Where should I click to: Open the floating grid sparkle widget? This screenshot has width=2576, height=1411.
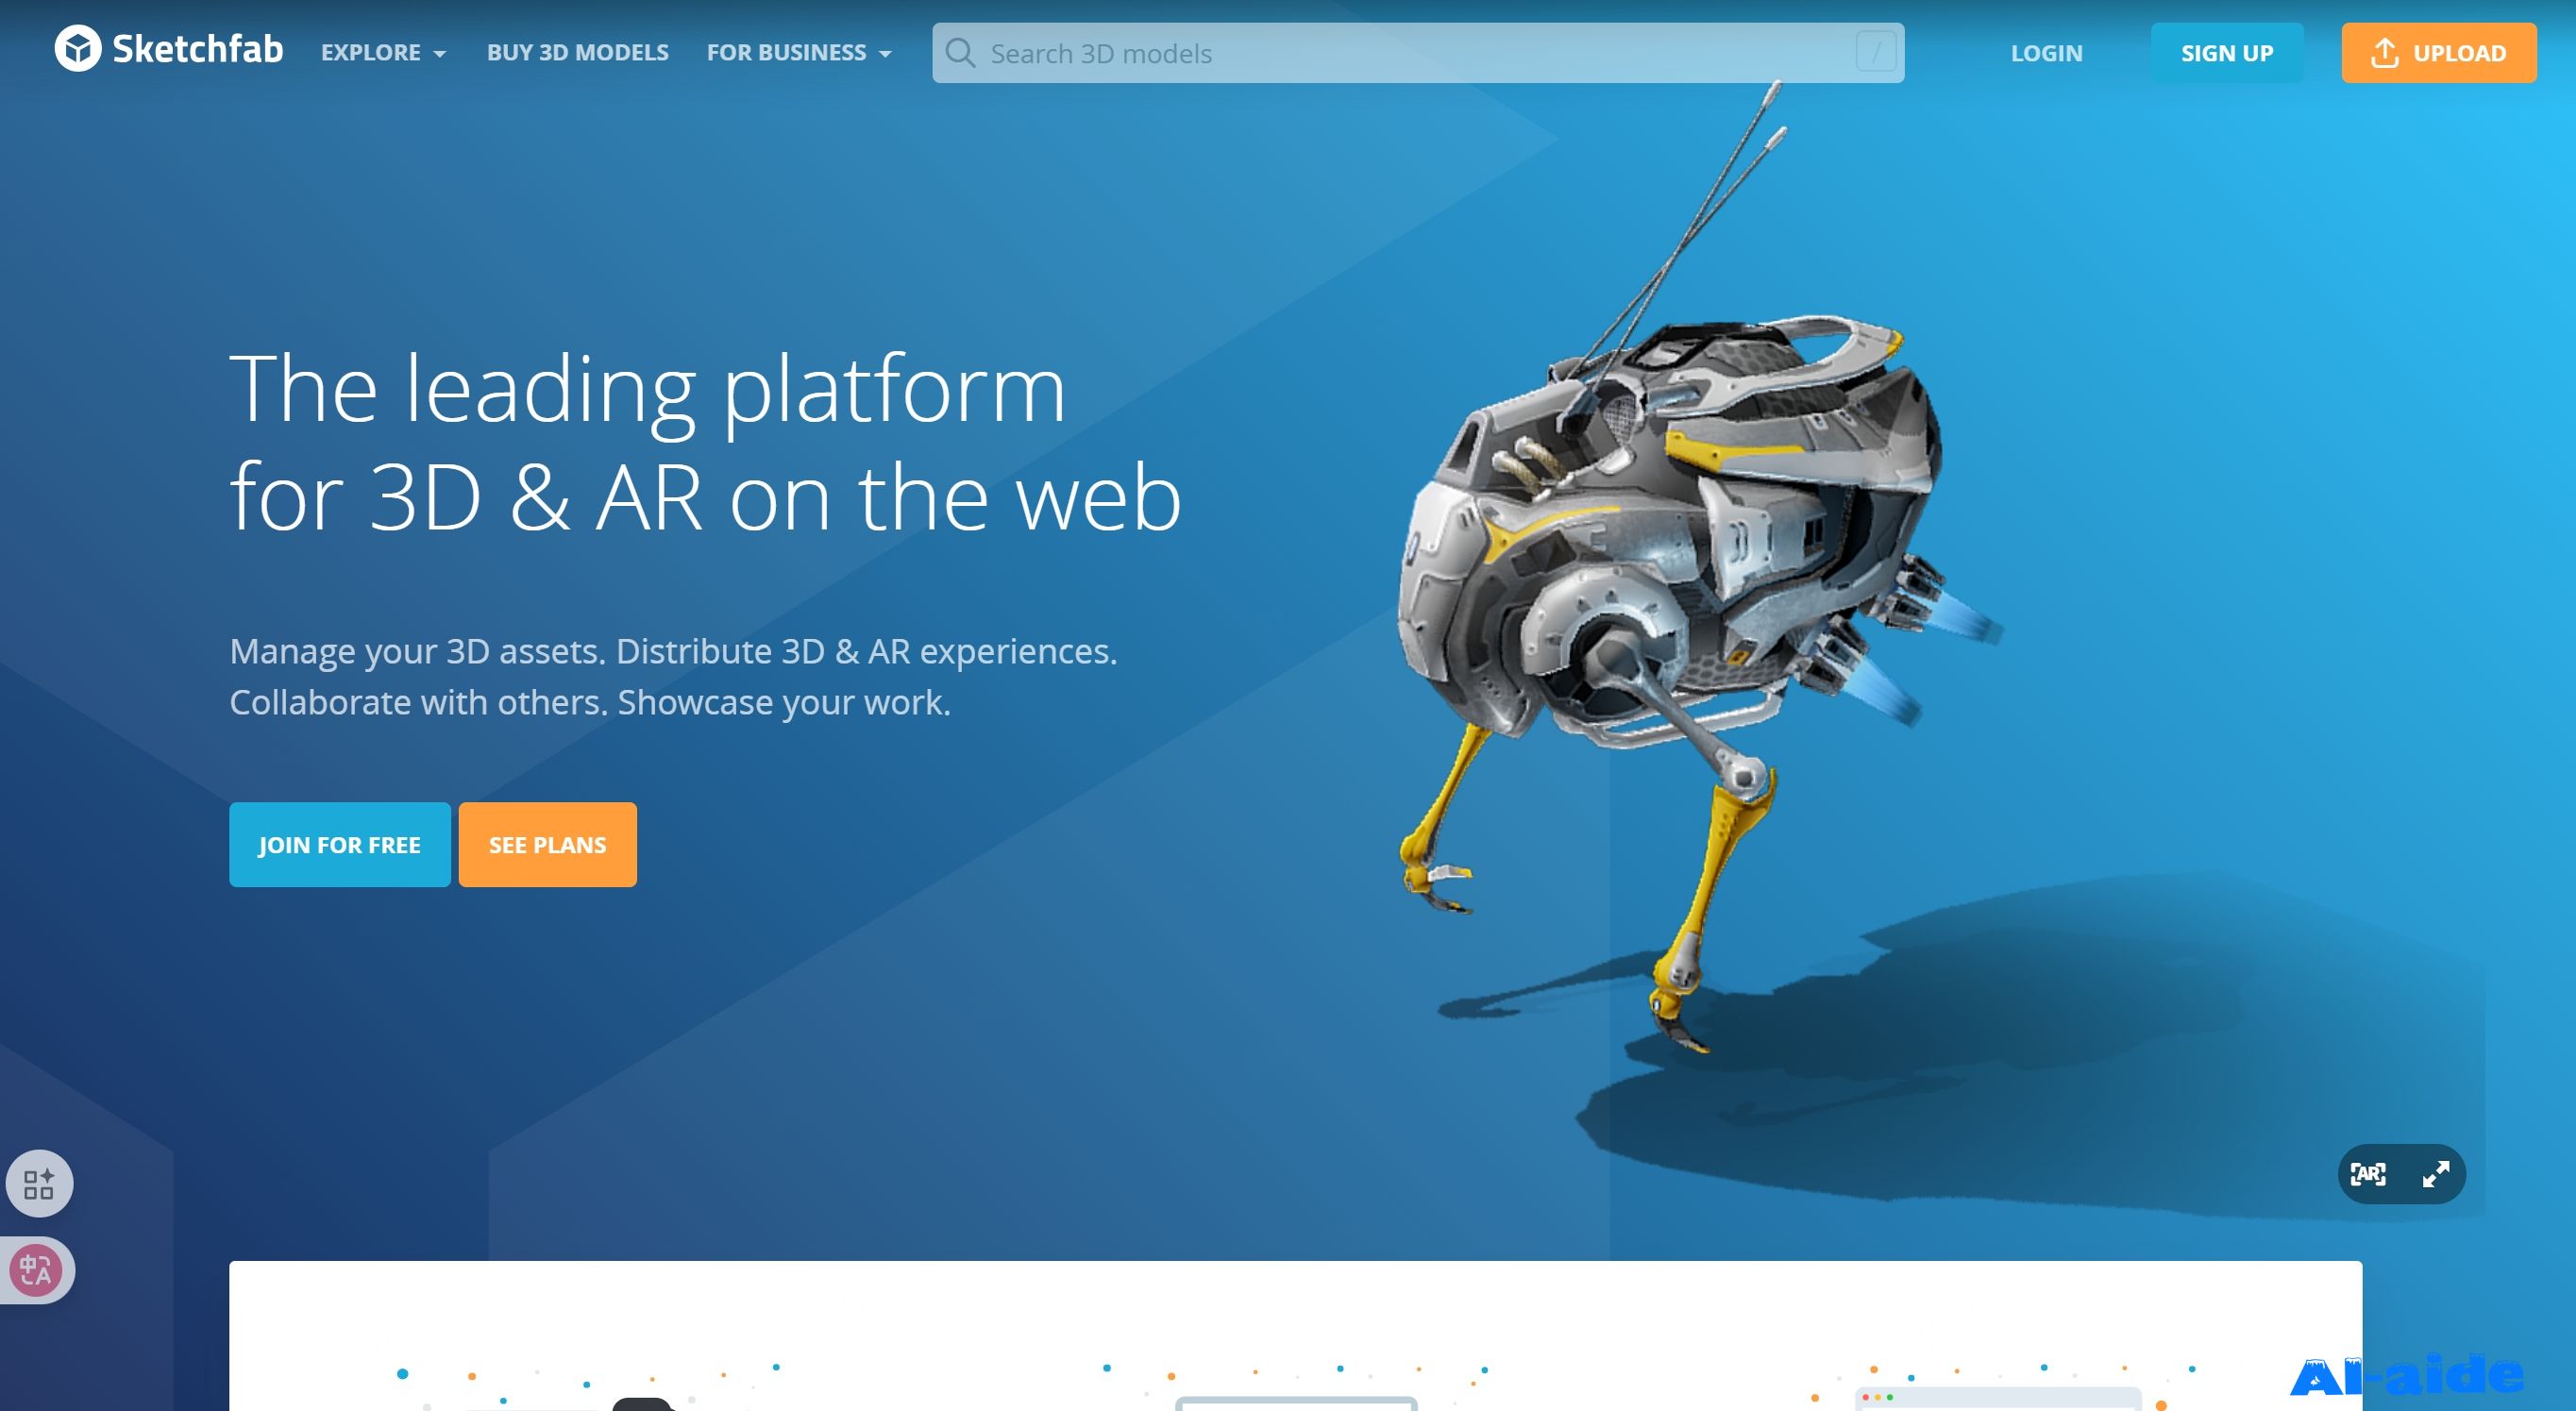pyautogui.click(x=39, y=1184)
